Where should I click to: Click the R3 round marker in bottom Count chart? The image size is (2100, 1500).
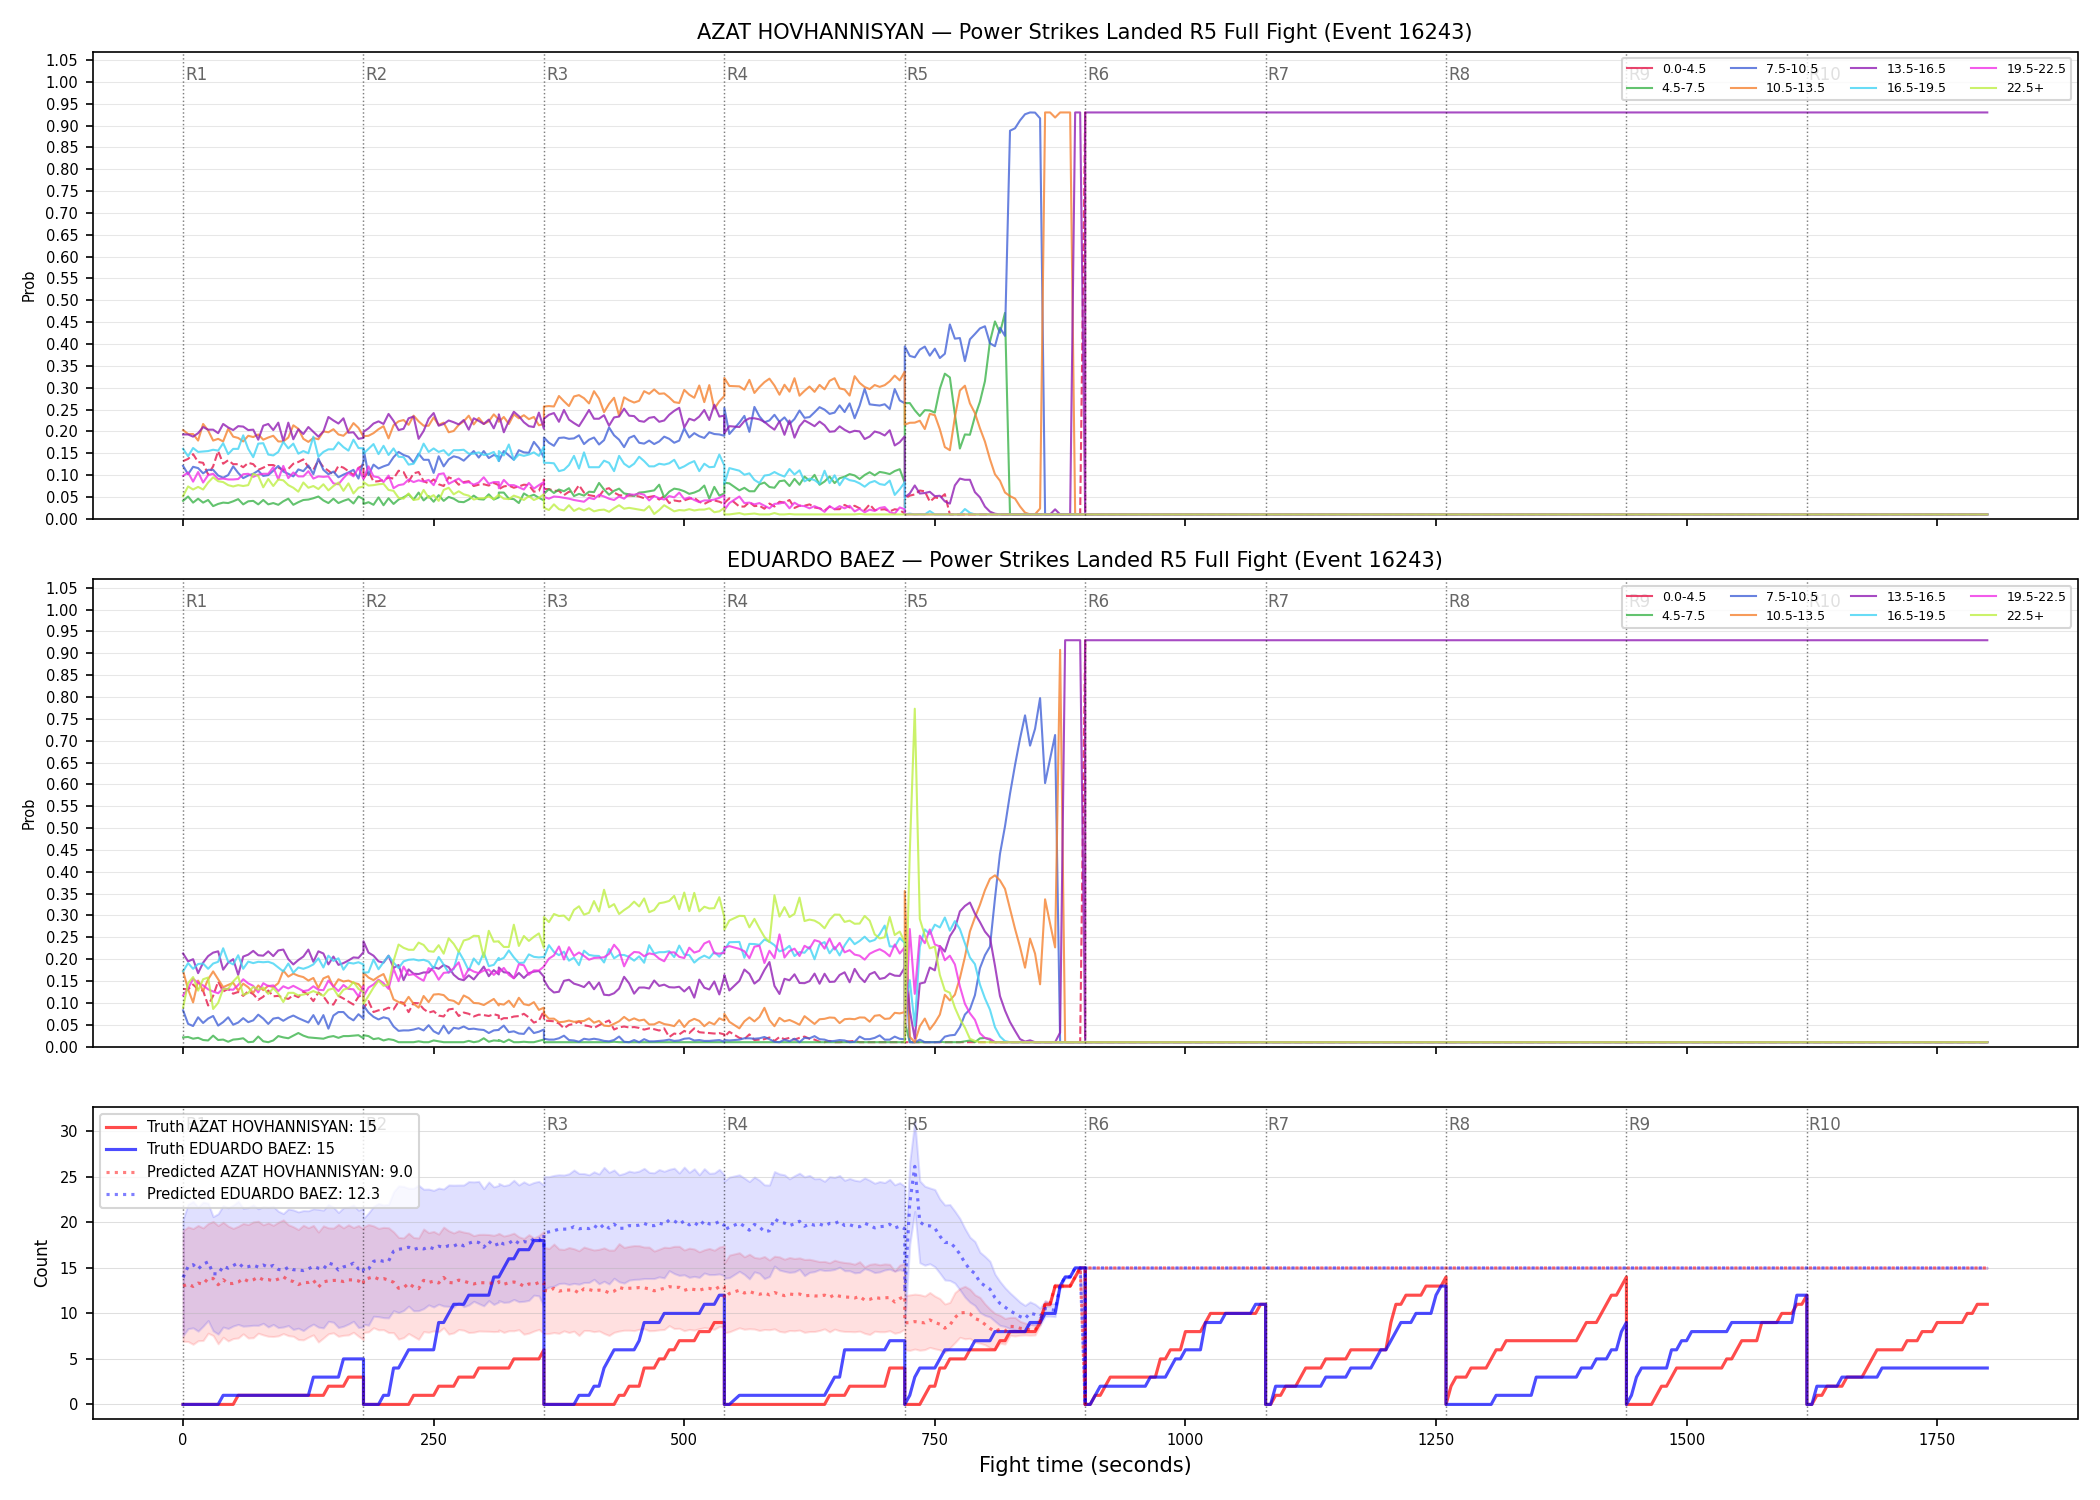(557, 1124)
